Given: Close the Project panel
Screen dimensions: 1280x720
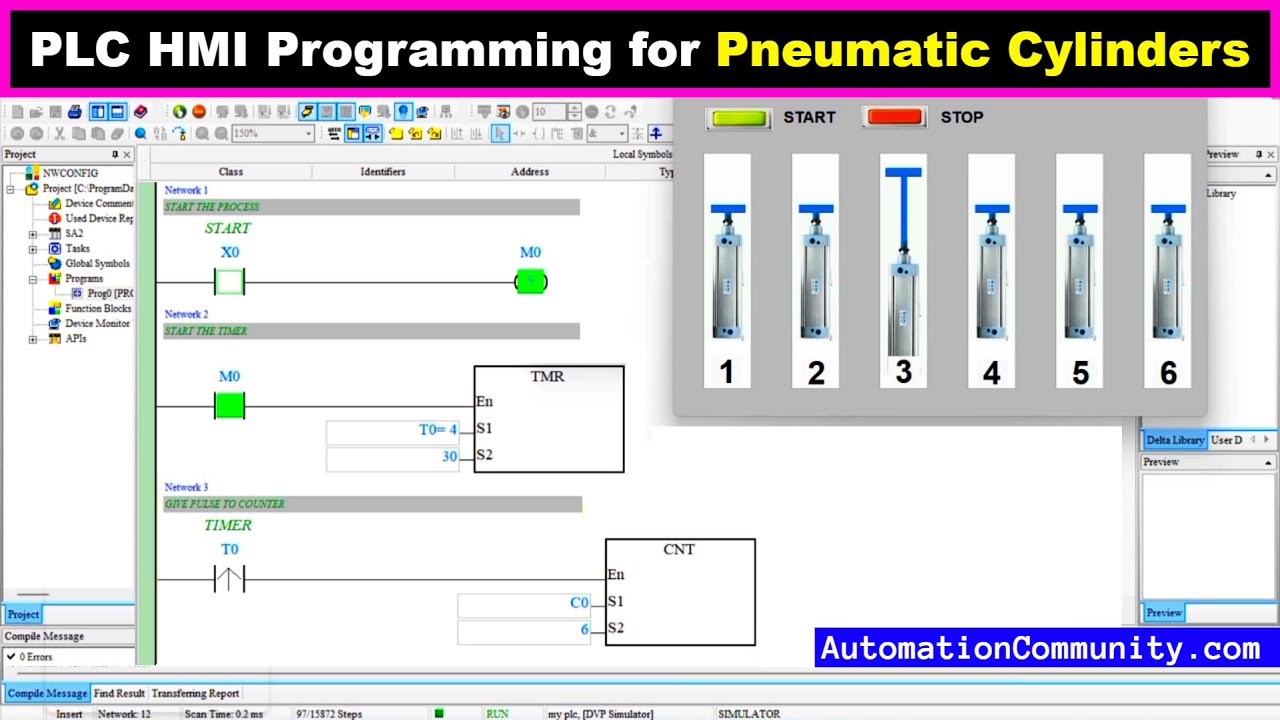Looking at the screenshot, I should pos(127,154).
